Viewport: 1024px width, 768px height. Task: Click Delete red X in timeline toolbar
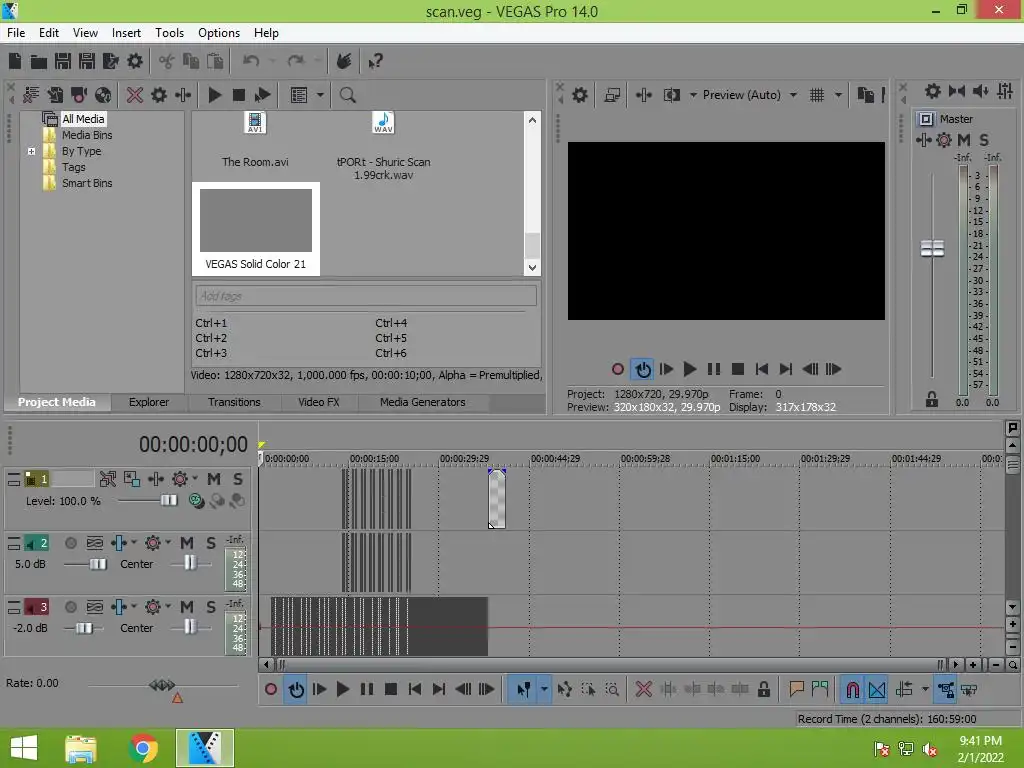coord(644,690)
